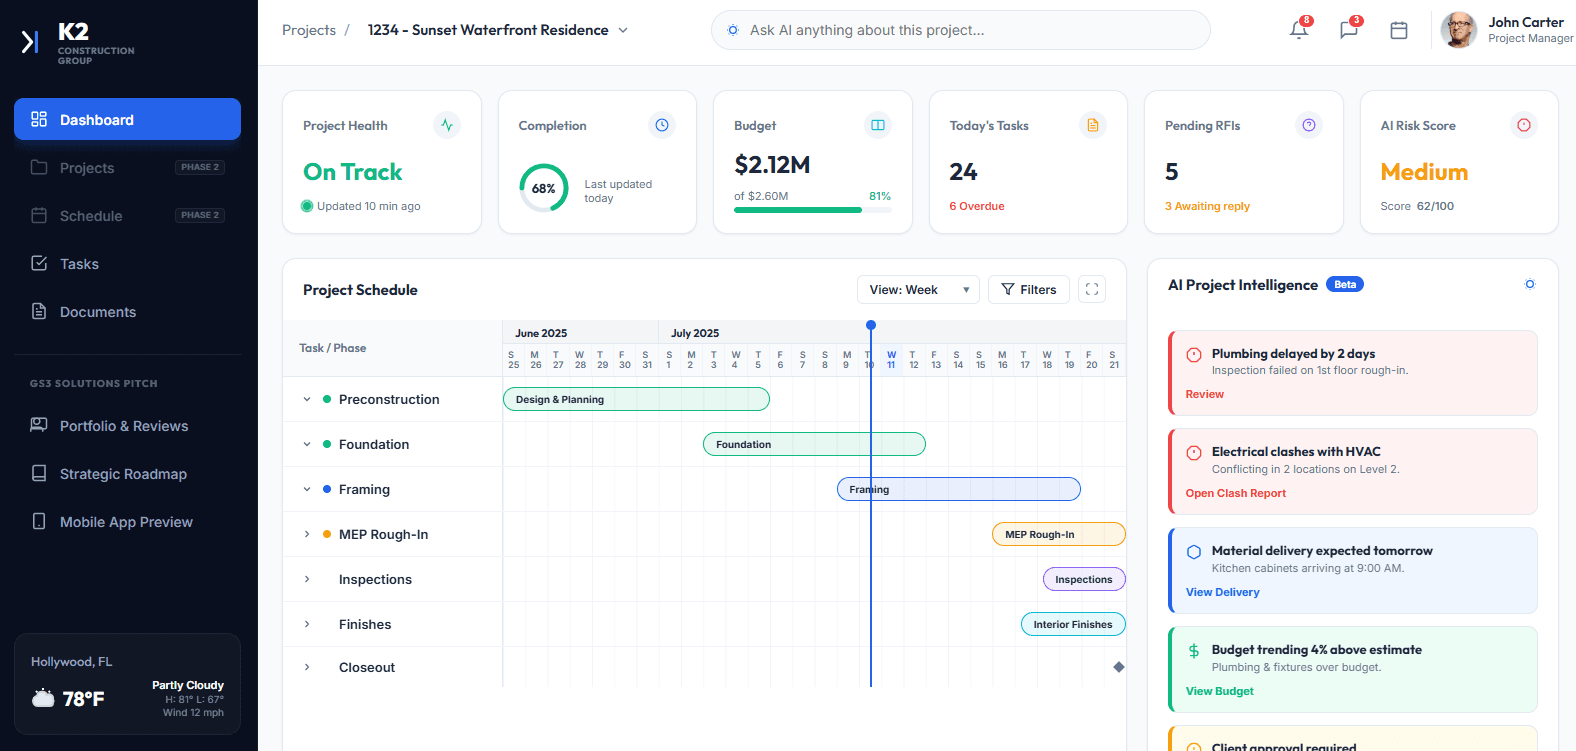Click the Mobile App Preview phone icon
1576x751 pixels.
tap(39, 521)
